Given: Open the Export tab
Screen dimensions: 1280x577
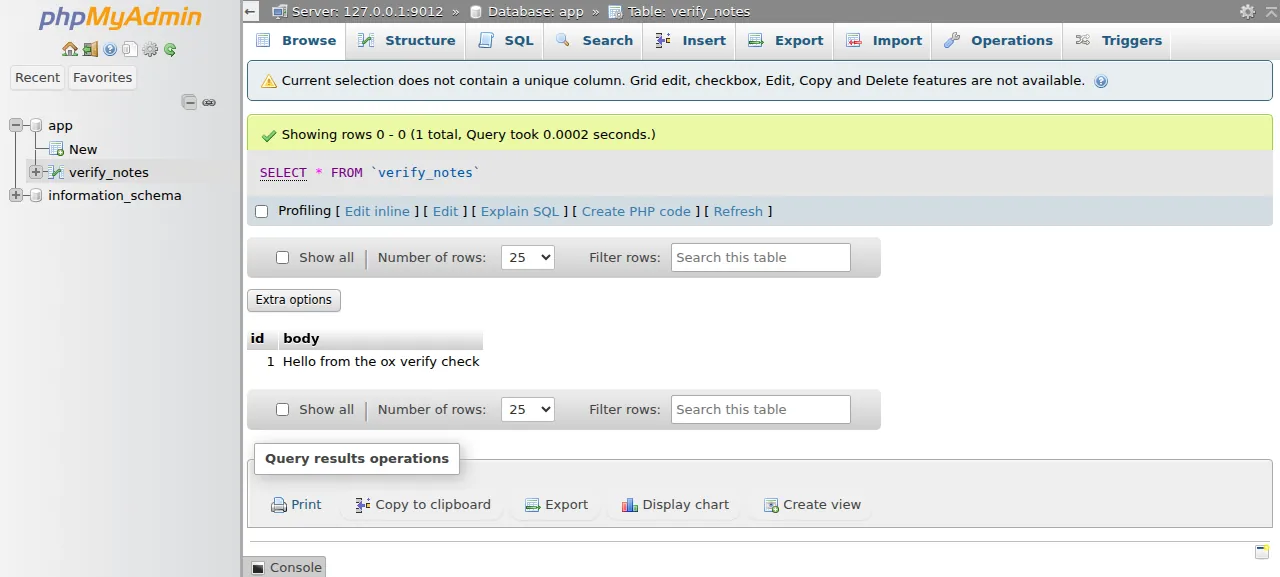Looking at the screenshot, I should click(786, 41).
